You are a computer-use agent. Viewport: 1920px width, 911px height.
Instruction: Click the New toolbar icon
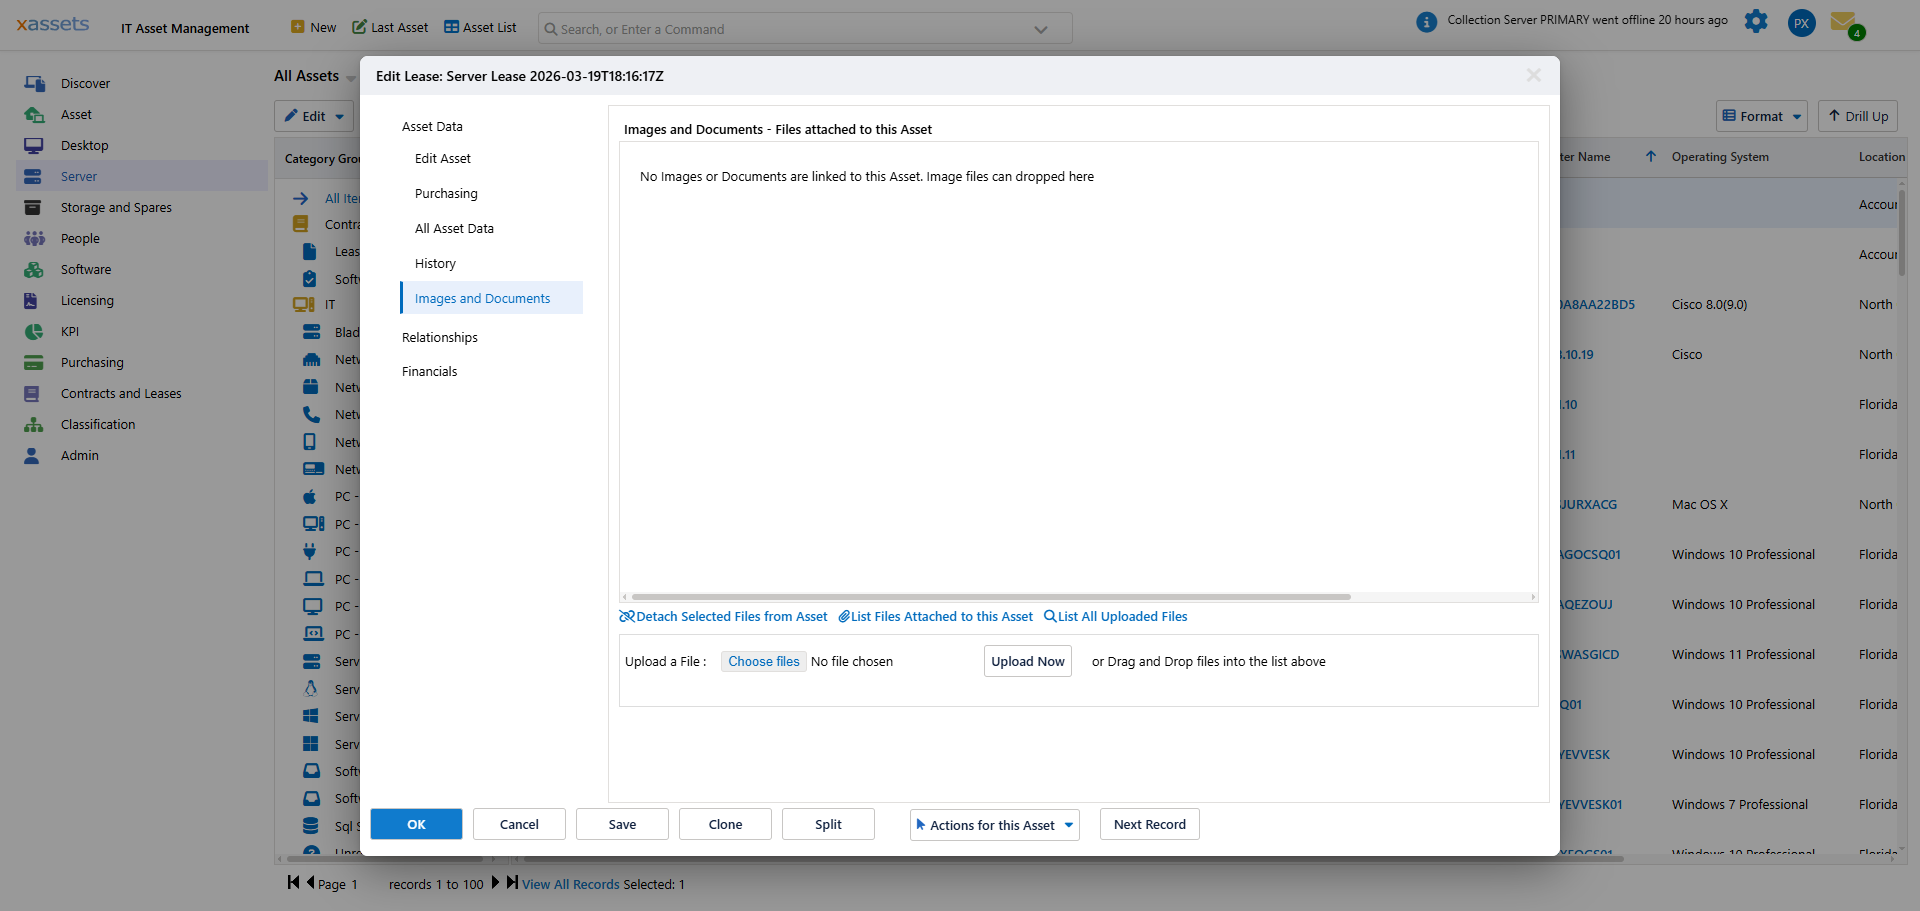pos(313,27)
